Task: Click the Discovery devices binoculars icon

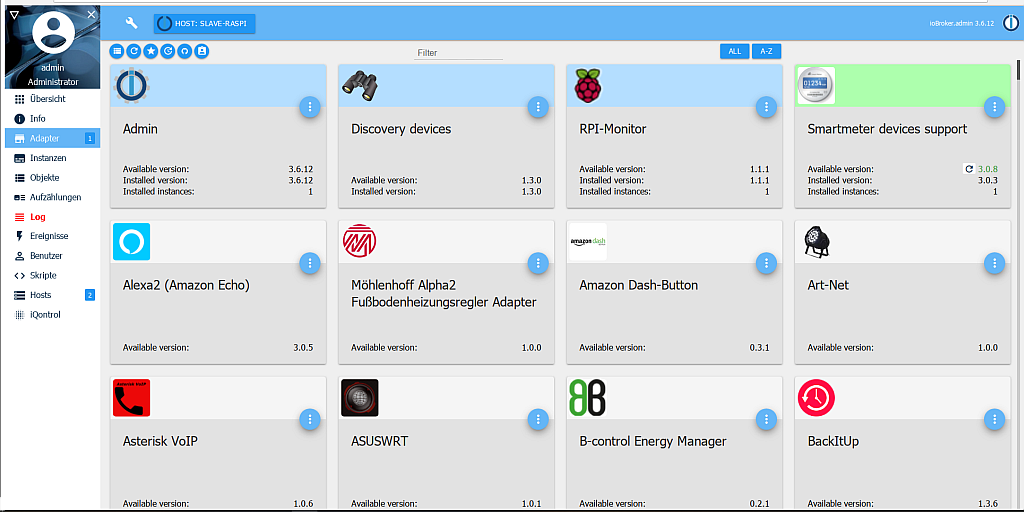Action: pyautogui.click(x=360, y=86)
